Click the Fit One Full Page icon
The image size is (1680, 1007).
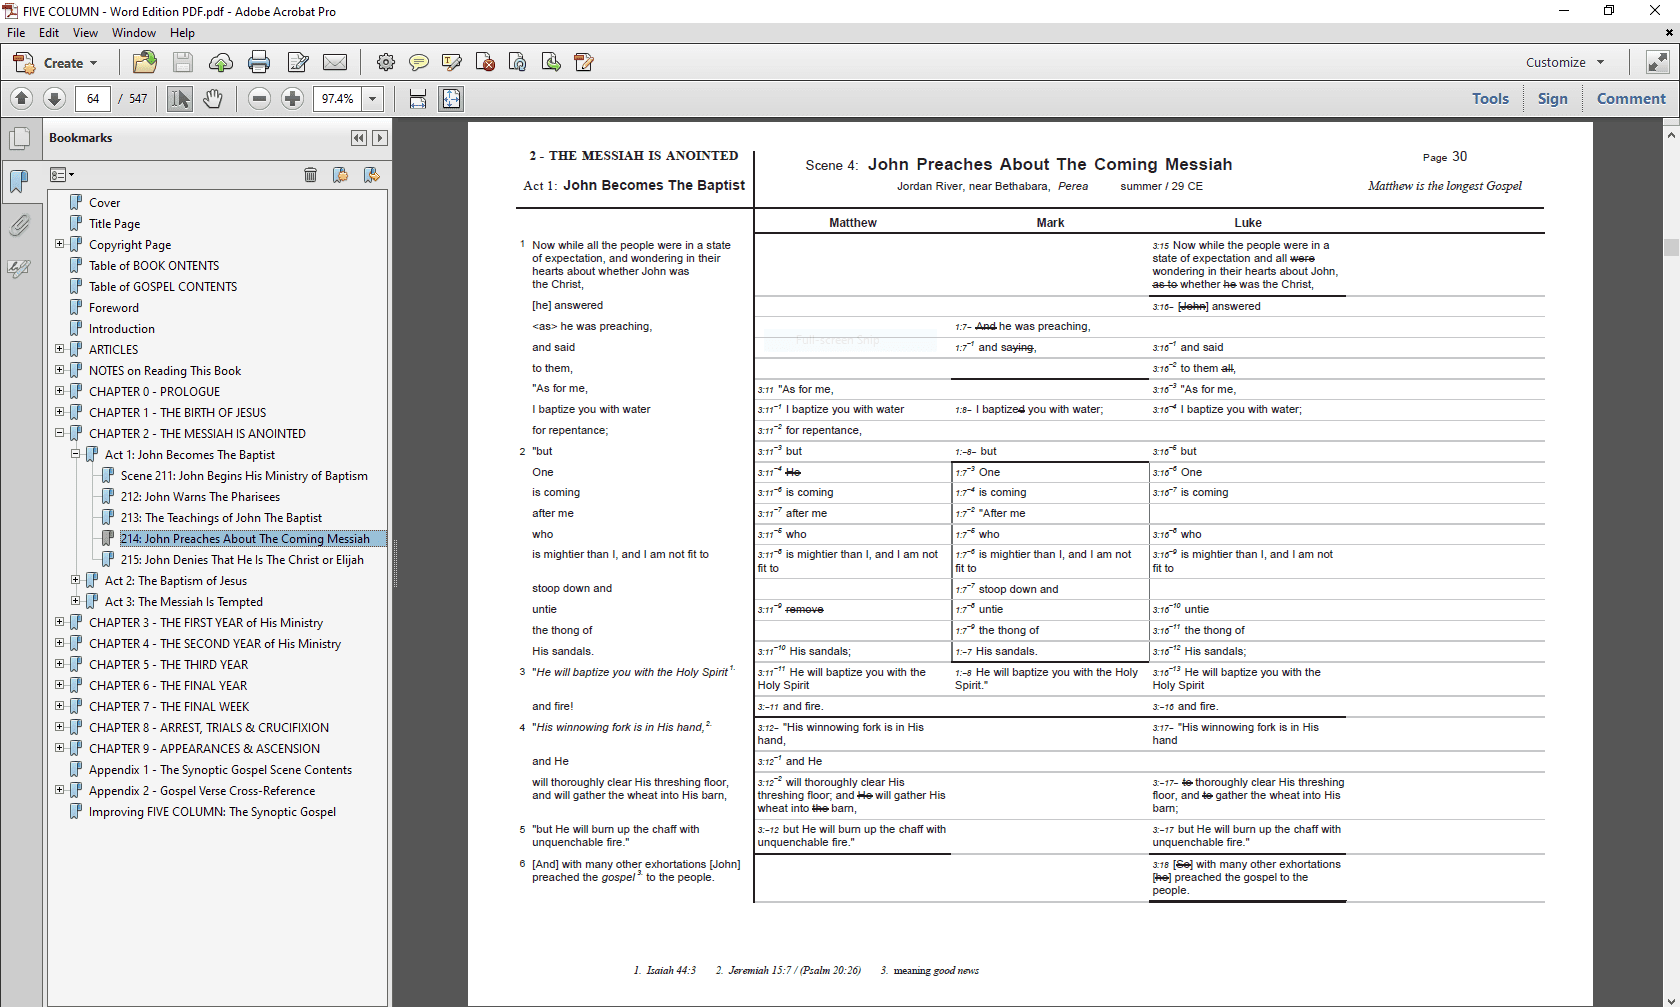click(451, 98)
